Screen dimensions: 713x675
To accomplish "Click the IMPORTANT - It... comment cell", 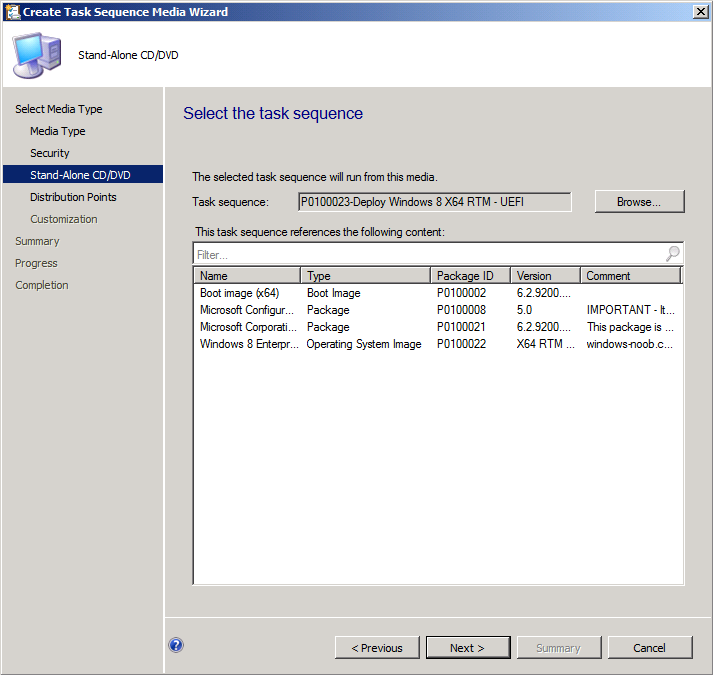I will point(631,310).
